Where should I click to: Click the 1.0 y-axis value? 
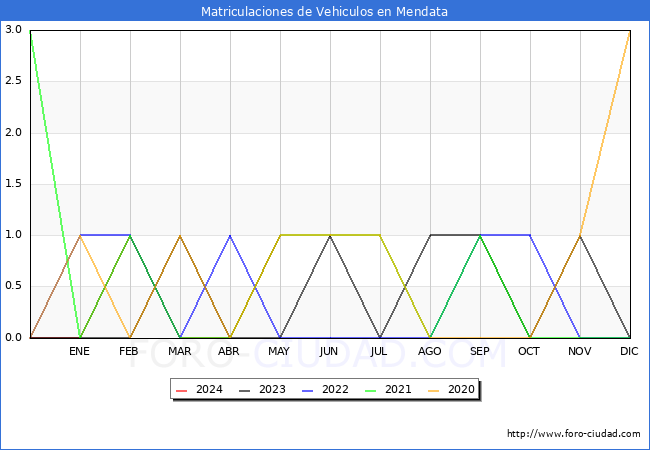(13, 235)
